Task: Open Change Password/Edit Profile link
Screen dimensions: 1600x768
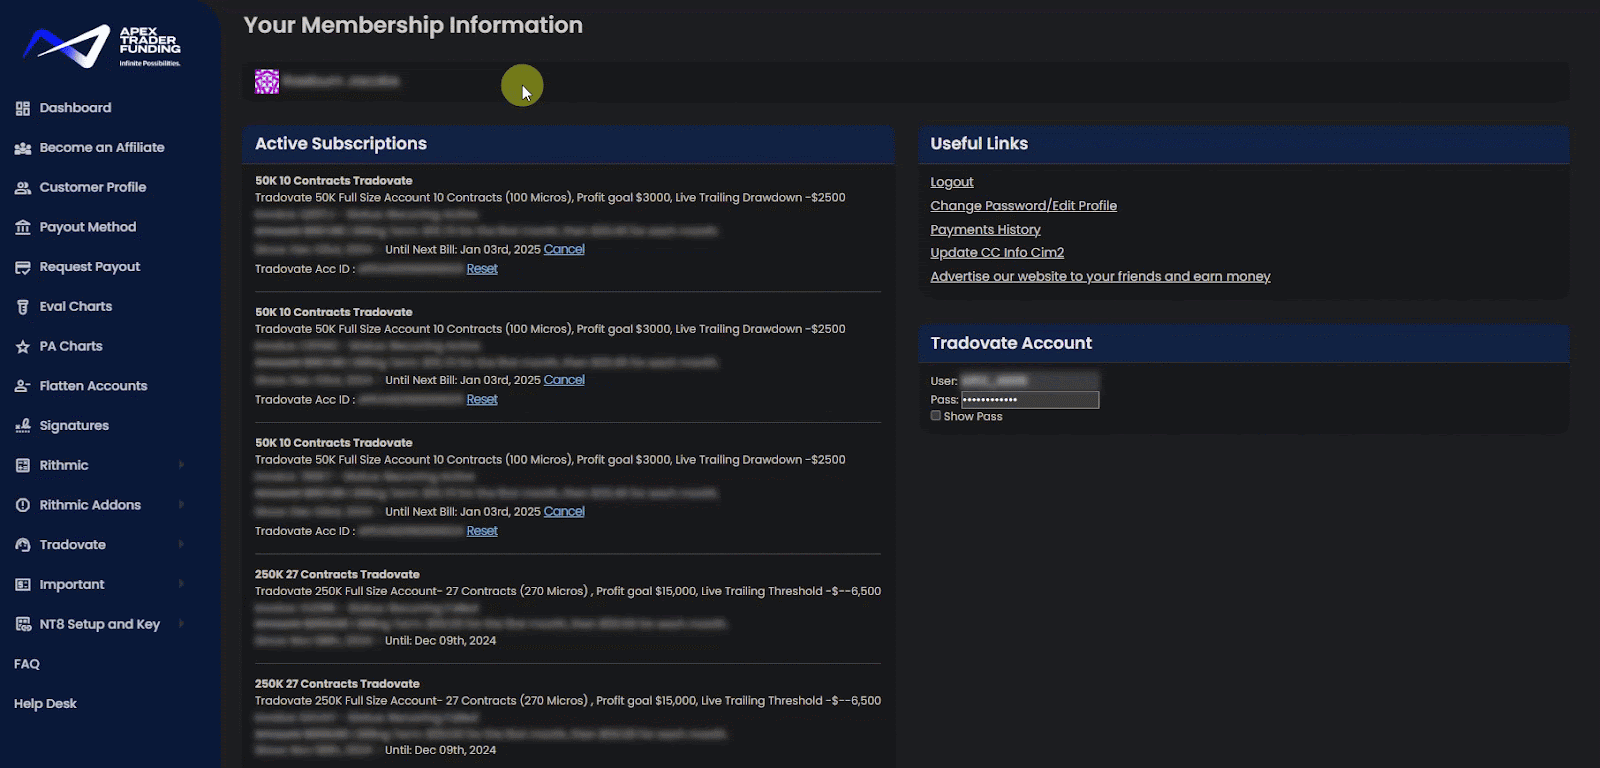Action: [1024, 206]
